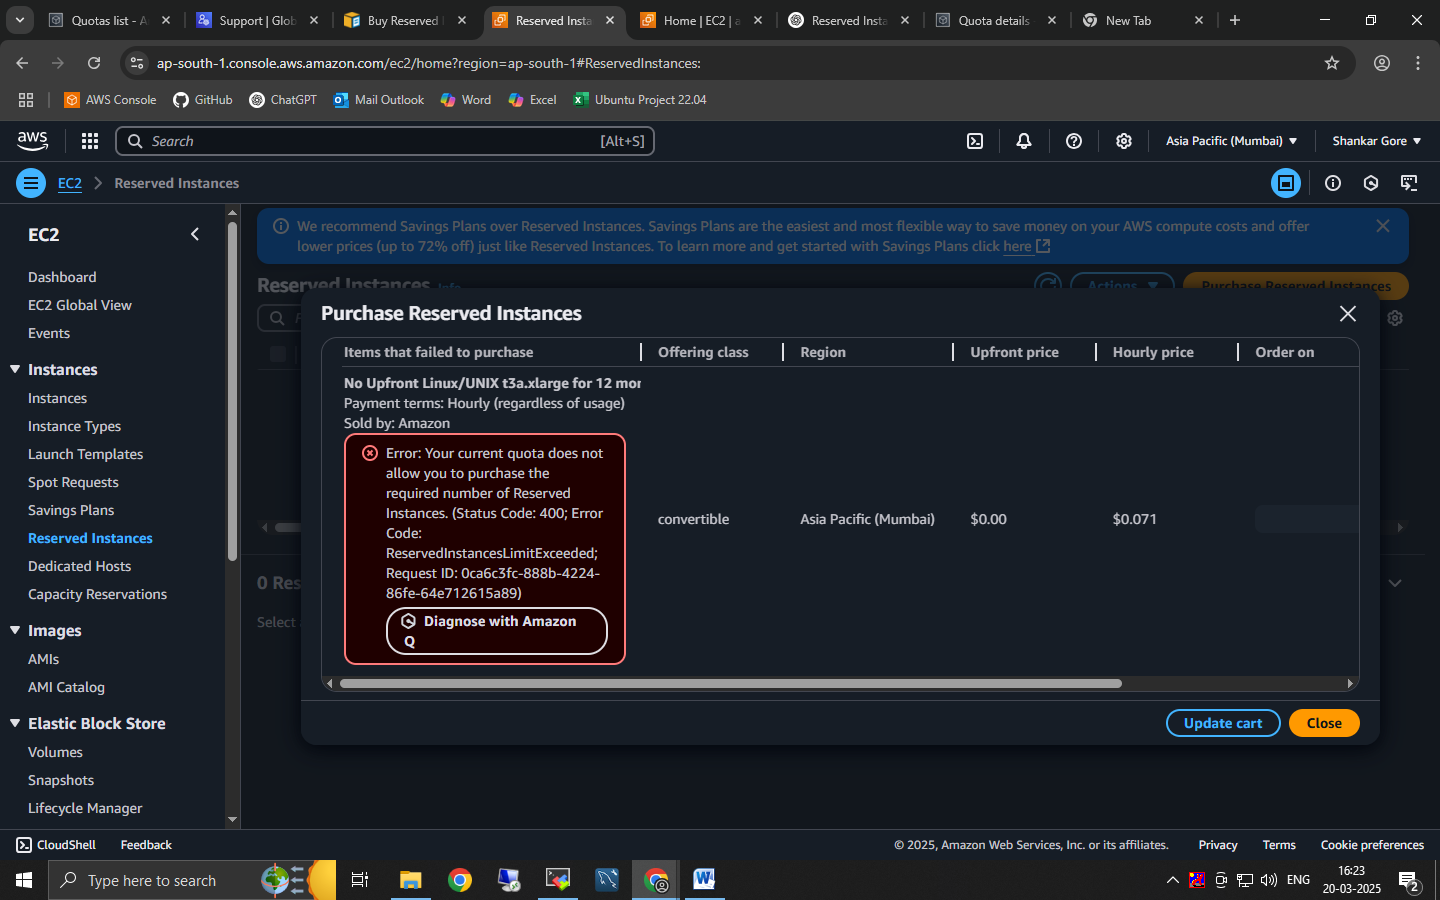Click the dialog's horizontal scrollbar
Image resolution: width=1440 pixels, height=900 pixels.
tap(730, 684)
